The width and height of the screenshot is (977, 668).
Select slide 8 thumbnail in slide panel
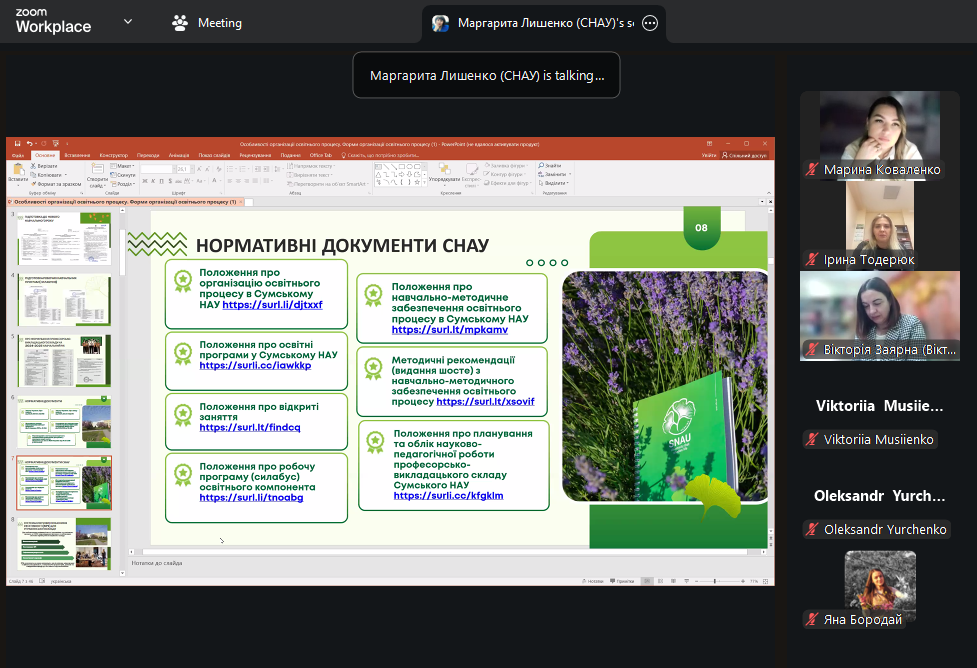pos(67,539)
